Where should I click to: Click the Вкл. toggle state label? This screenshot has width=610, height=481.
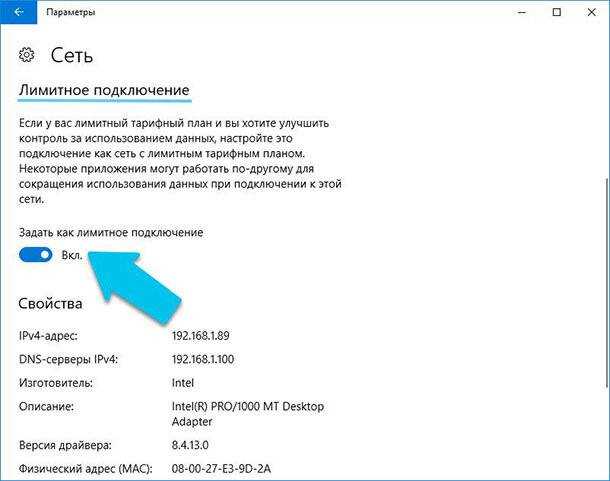pos(72,255)
